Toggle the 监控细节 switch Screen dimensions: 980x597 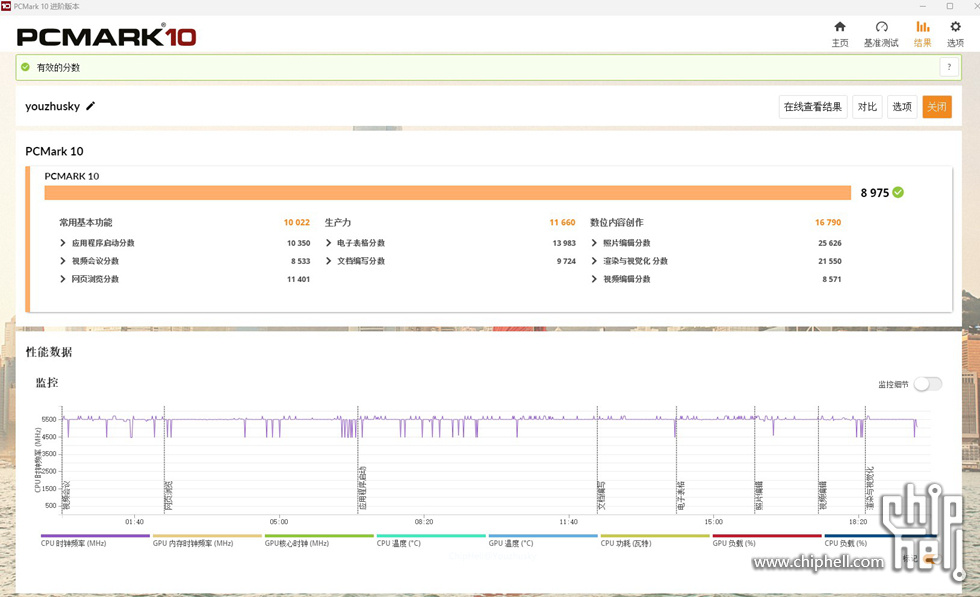coord(928,384)
